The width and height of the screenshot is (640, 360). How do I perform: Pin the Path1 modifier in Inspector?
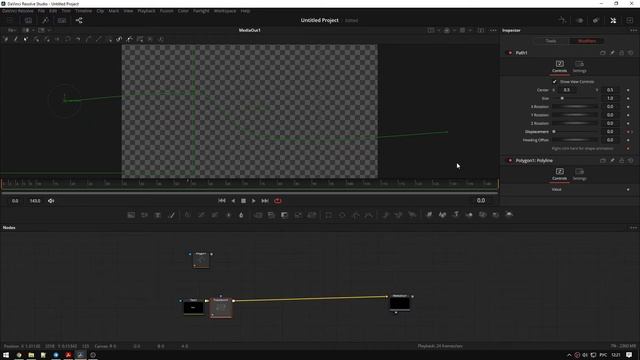pos(612,53)
